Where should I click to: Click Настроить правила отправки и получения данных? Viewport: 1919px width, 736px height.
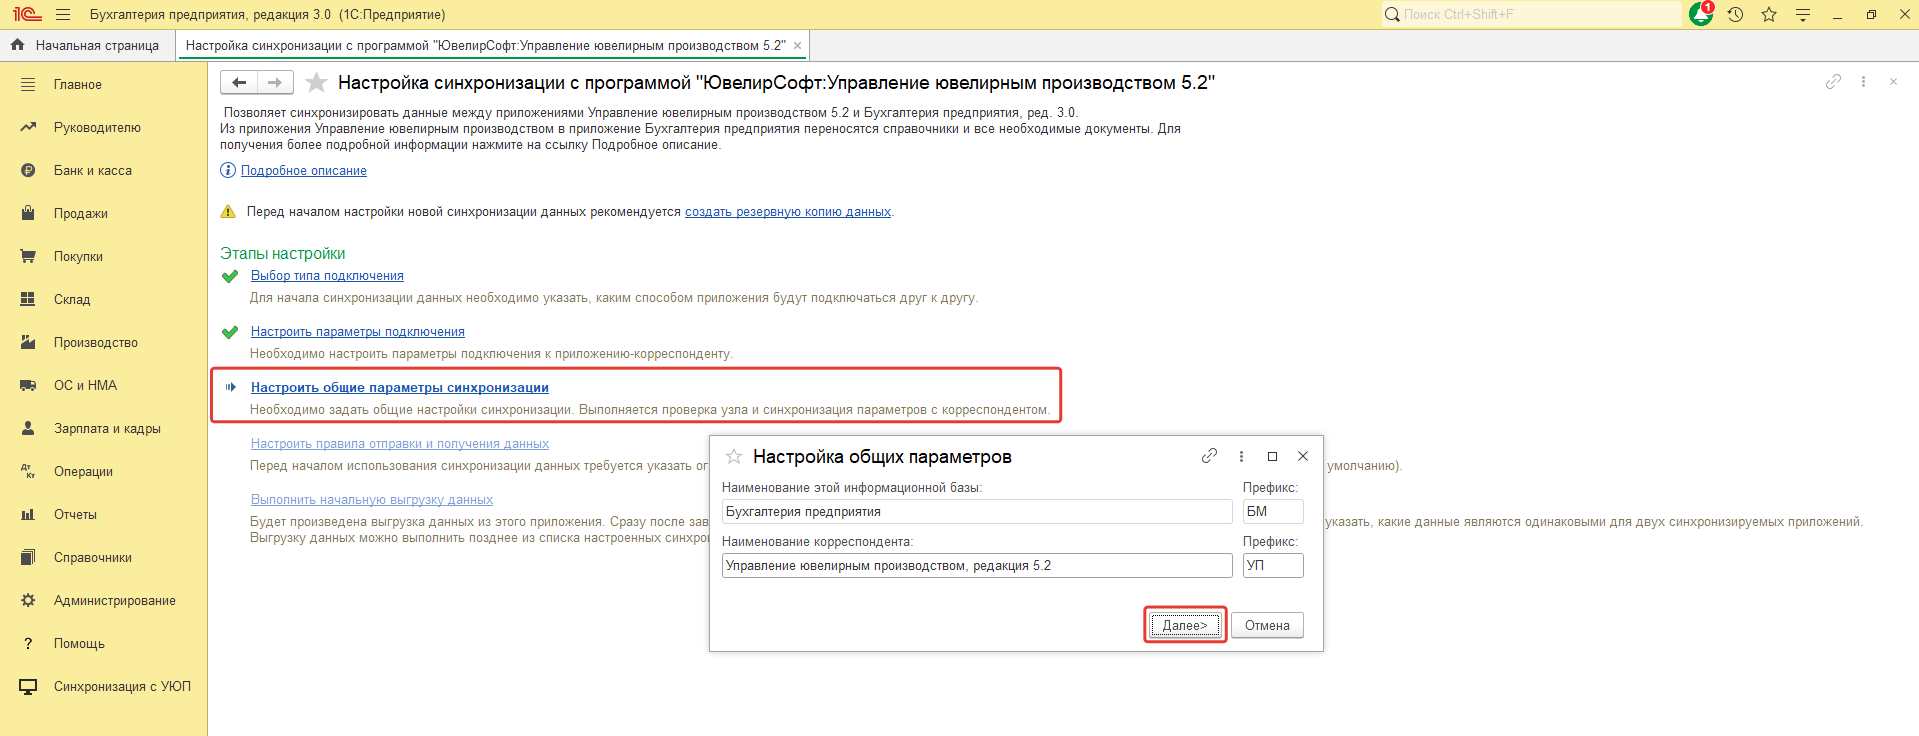(400, 444)
